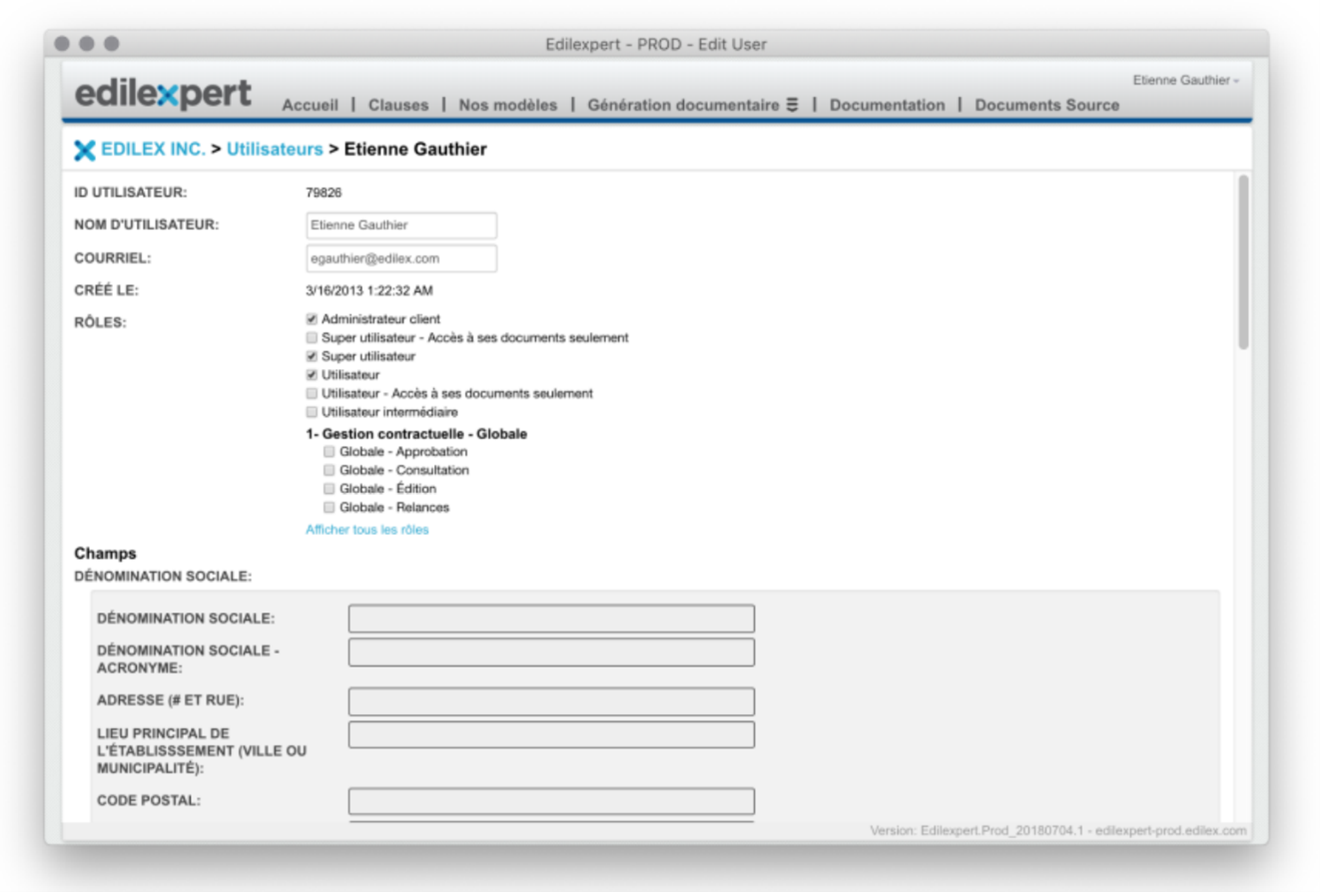Go to the Clauses menu item
The width and height of the screenshot is (1320, 892).
click(398, 105)
